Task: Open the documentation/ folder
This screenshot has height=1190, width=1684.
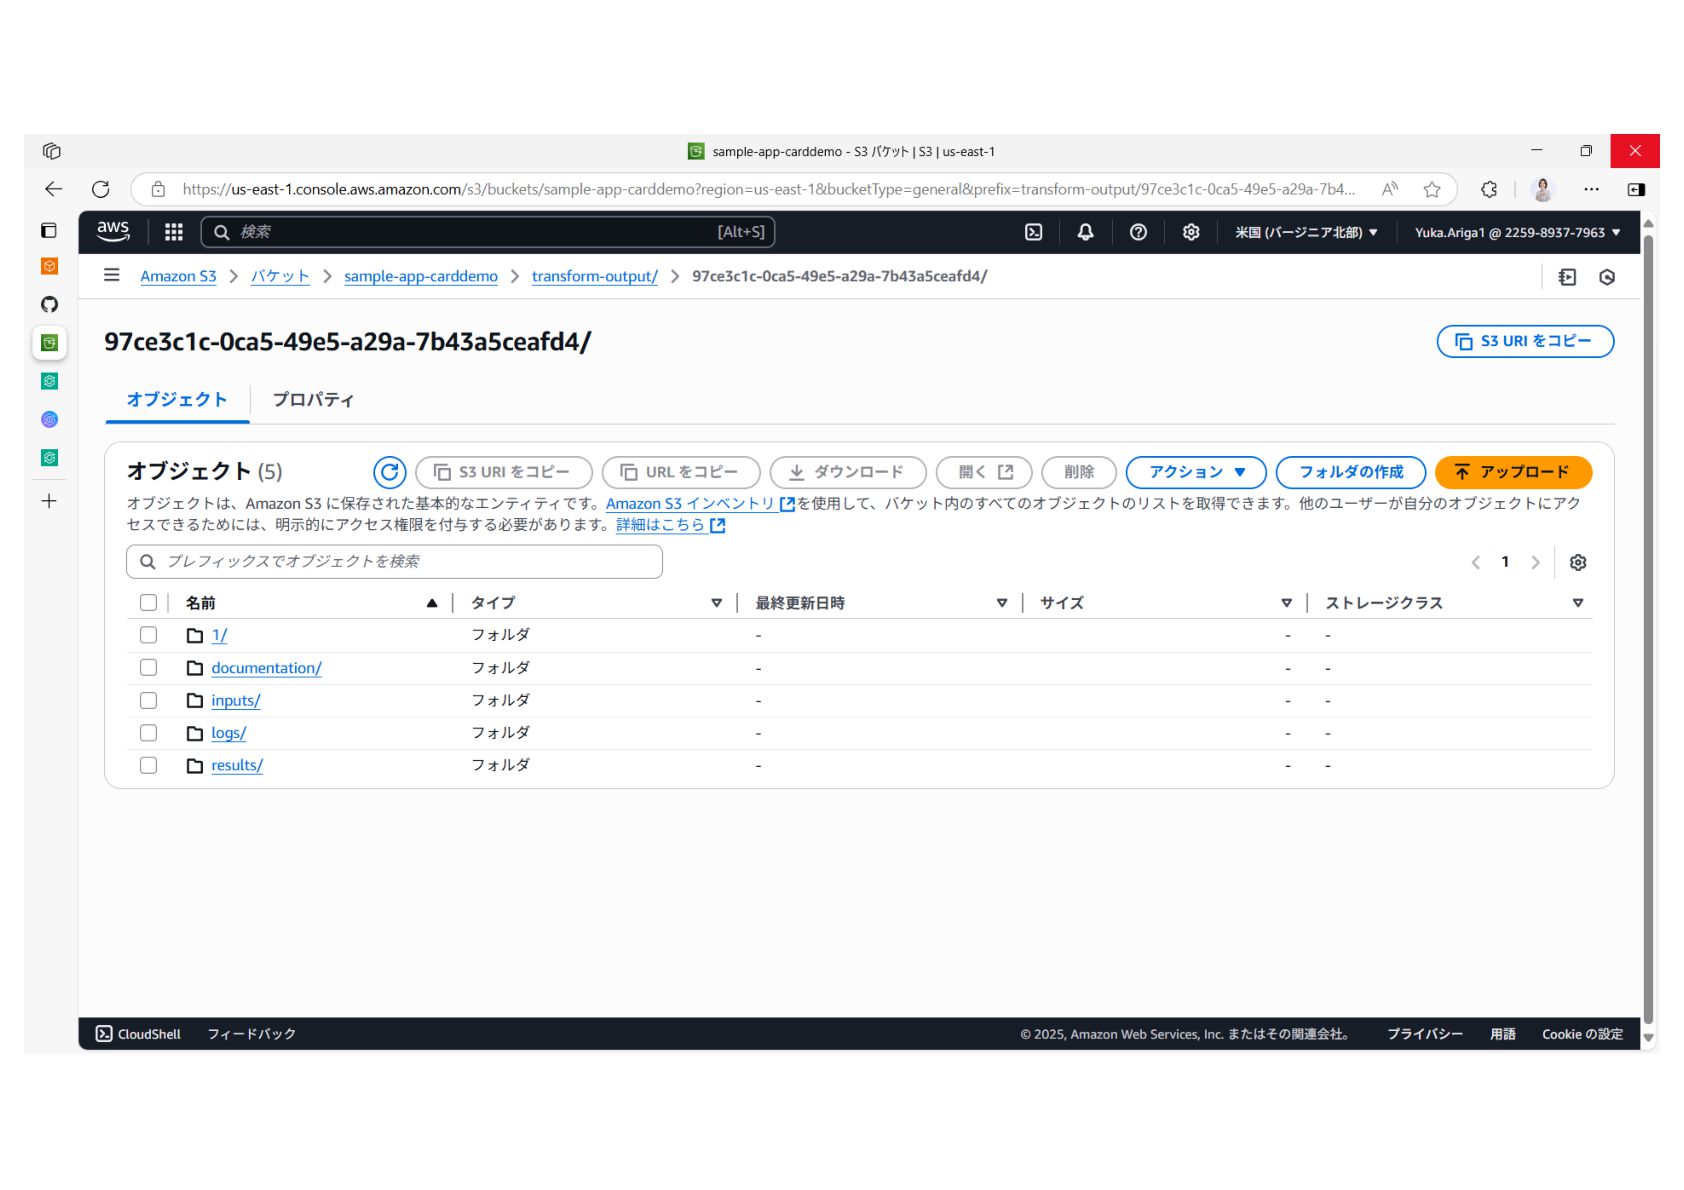Action: [x=266, y=668]
